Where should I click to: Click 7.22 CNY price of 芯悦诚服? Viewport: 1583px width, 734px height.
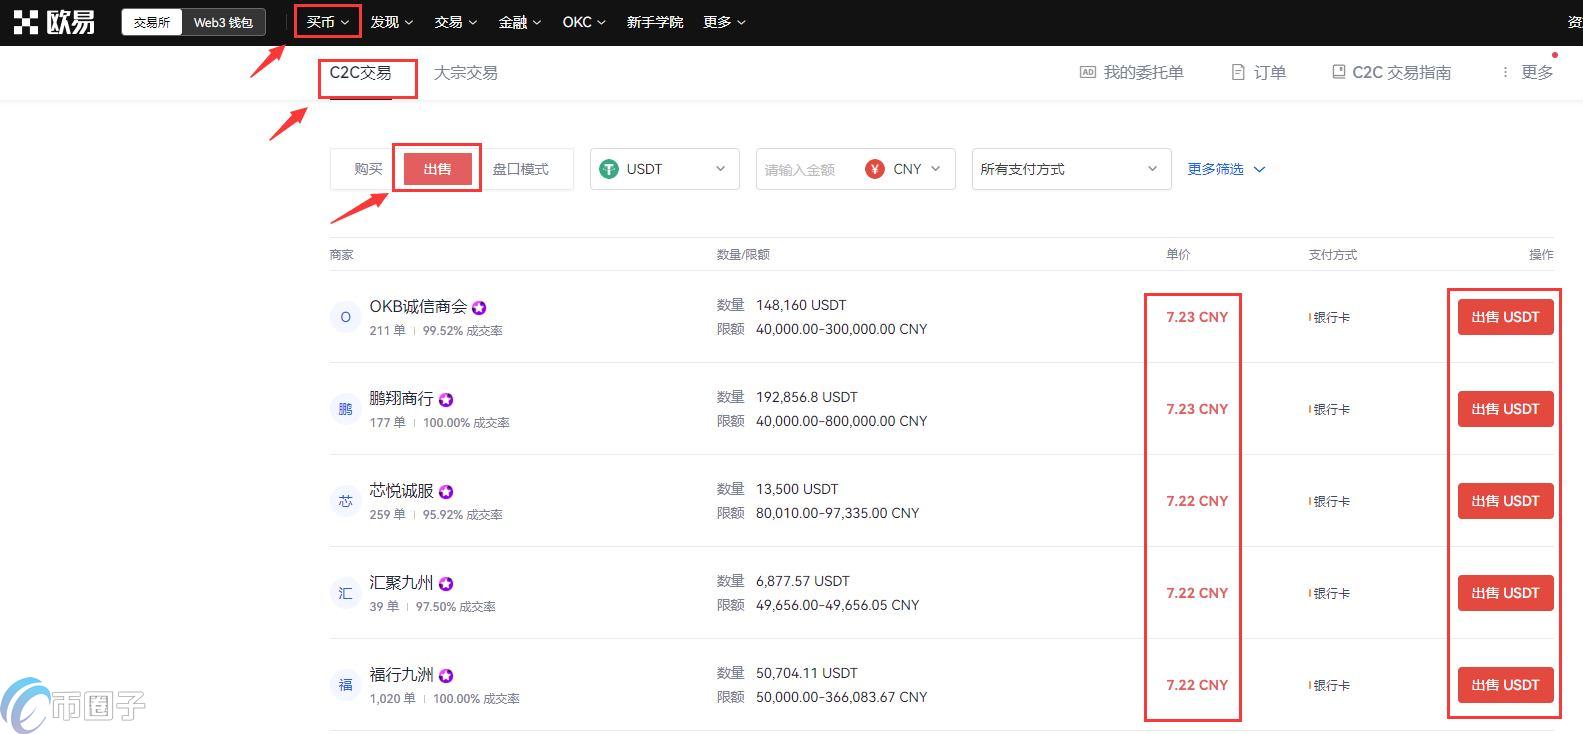[x=1197, y=501]
